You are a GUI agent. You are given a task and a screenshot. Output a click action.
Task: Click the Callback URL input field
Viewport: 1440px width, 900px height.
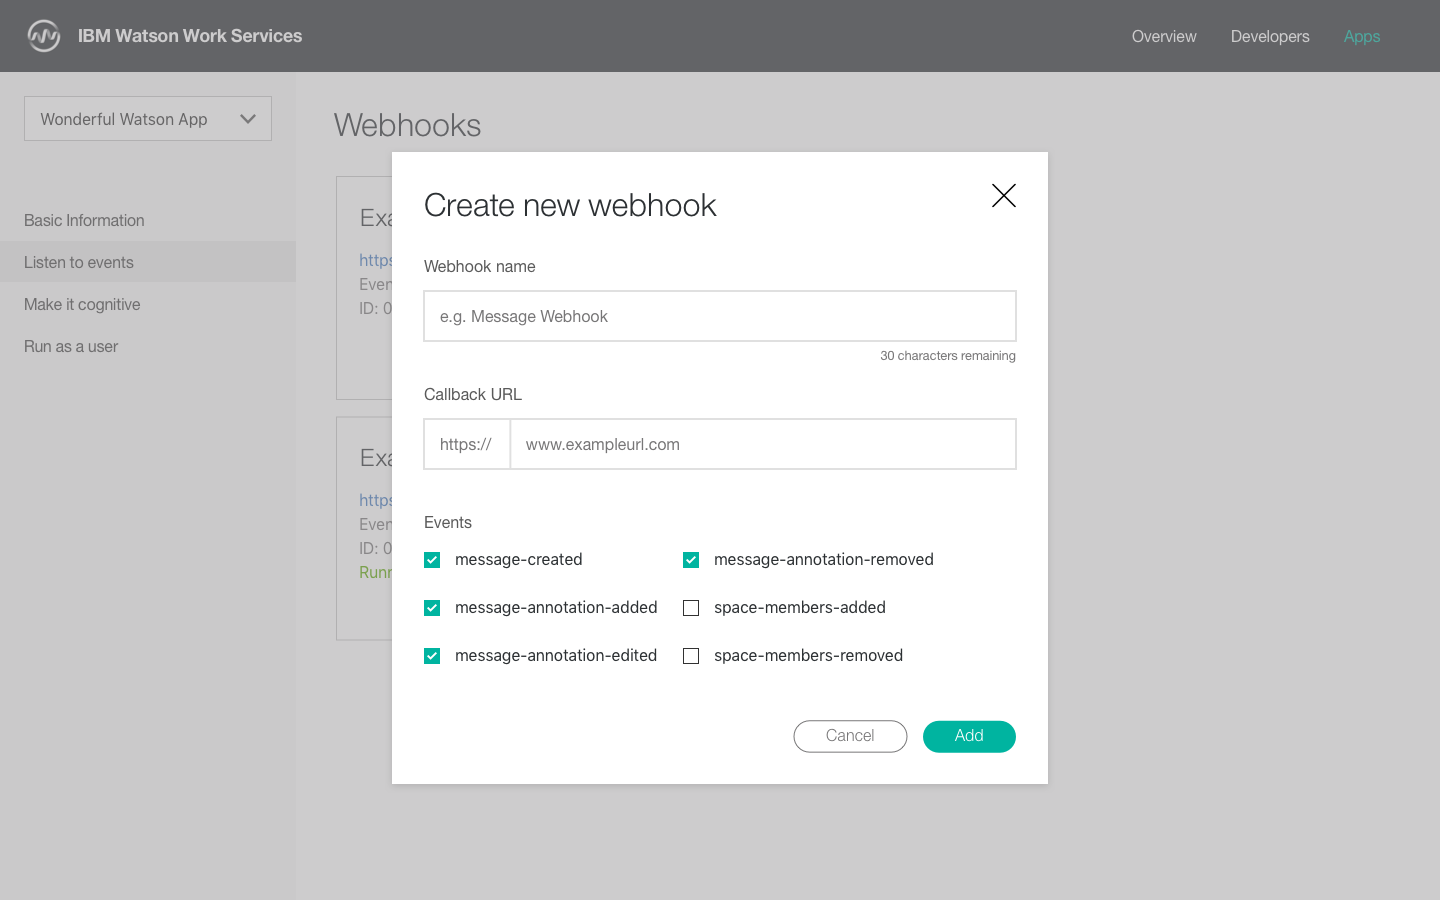tap(762, 444)
